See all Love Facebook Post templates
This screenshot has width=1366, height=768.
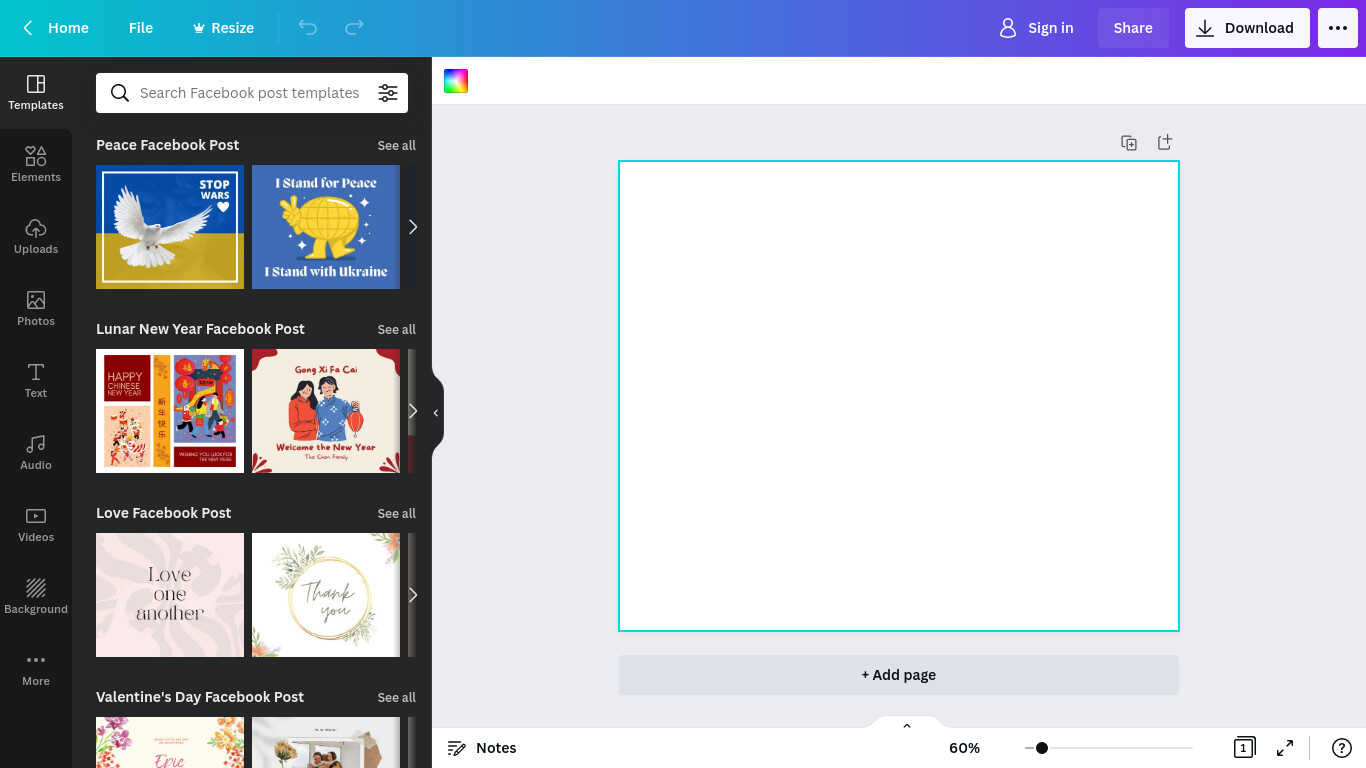pos(396,513)
